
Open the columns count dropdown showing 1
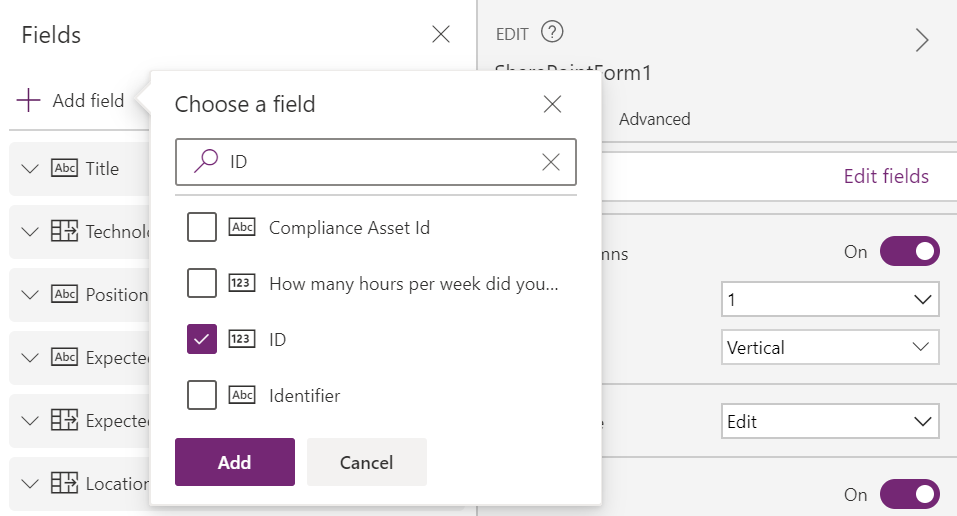pos(830,299)
